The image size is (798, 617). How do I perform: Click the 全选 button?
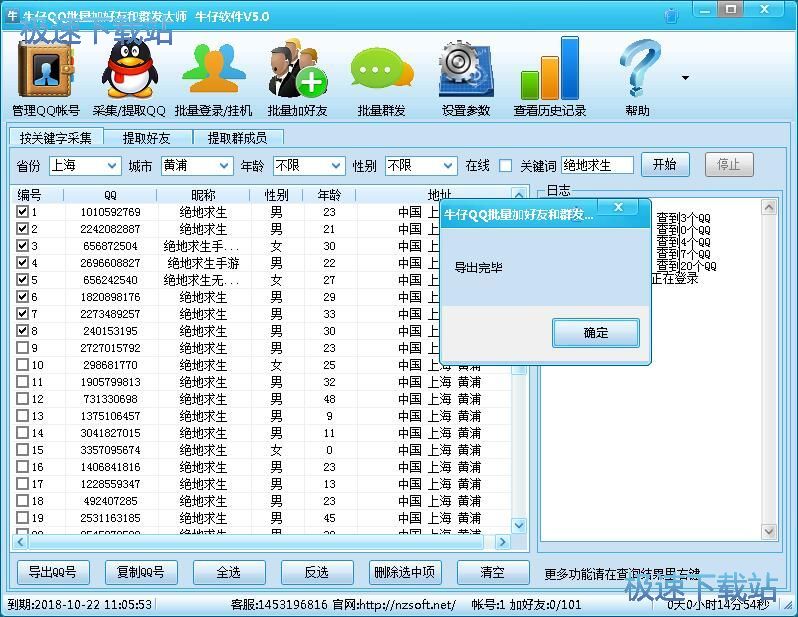click(229, 572)
